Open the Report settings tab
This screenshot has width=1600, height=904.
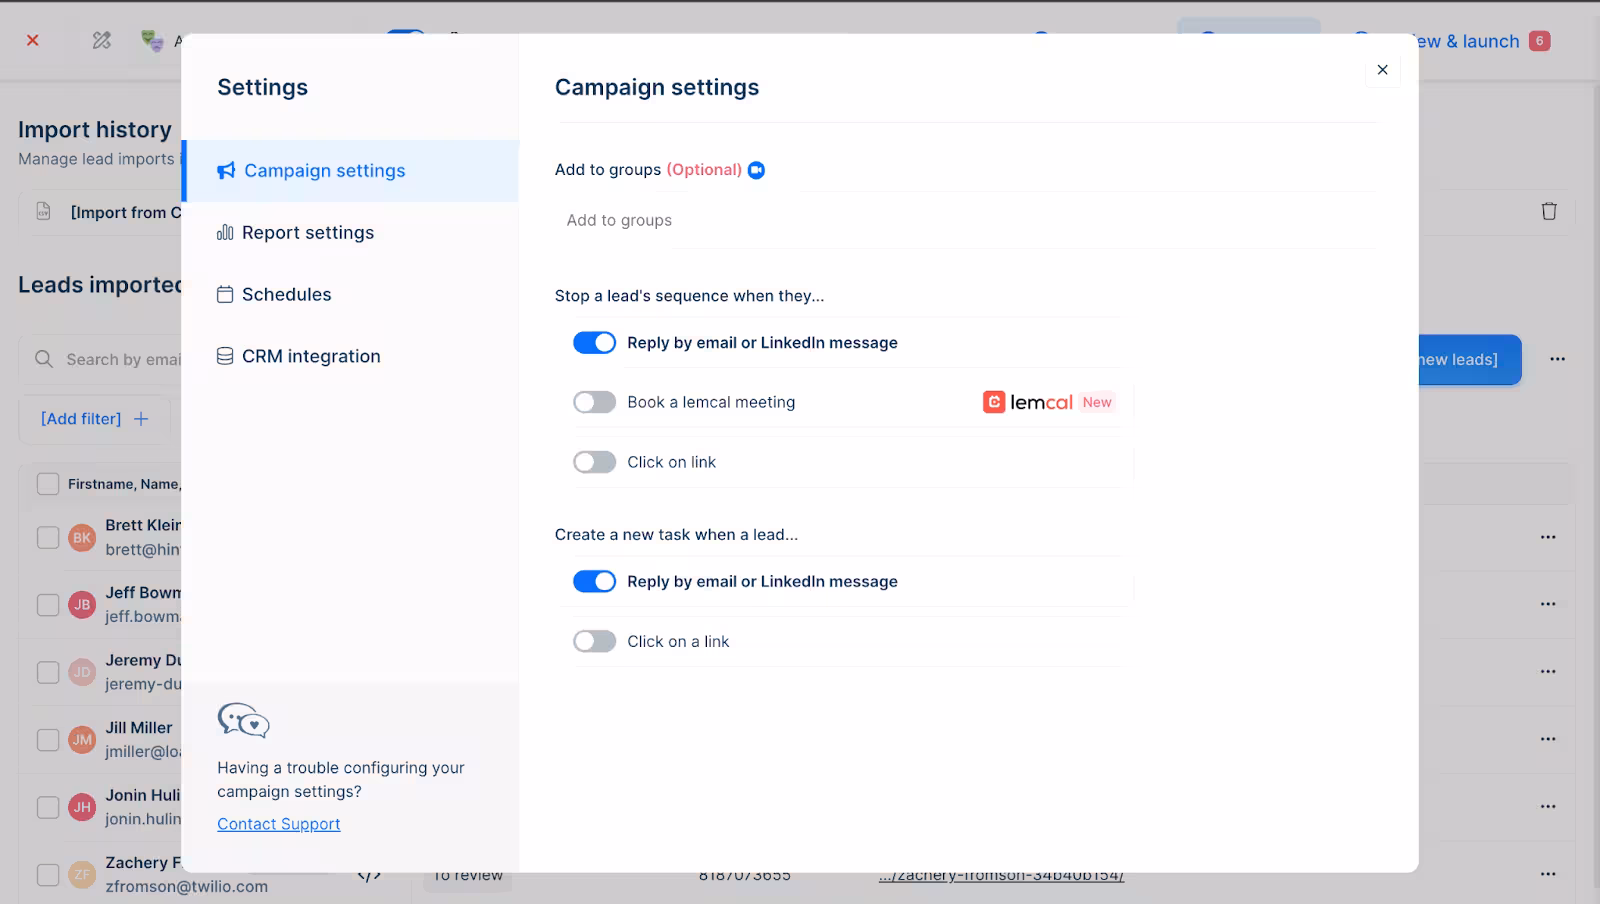pyautogui.click(x=307, y=233)
